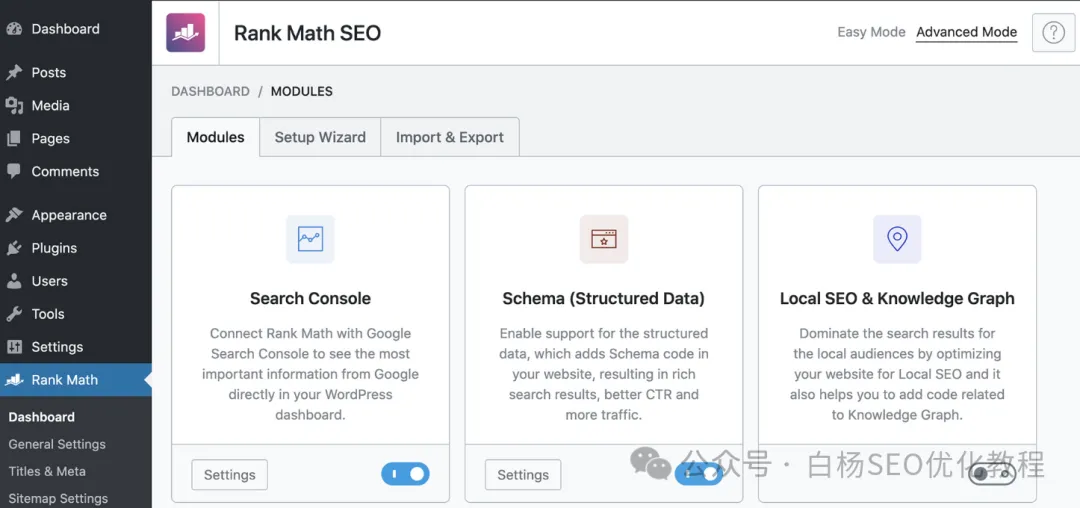Open Posts from the sidebar pin icon
Image resolution: width=1080 pixels, height=508 pixels.
(x=14, y=72)
